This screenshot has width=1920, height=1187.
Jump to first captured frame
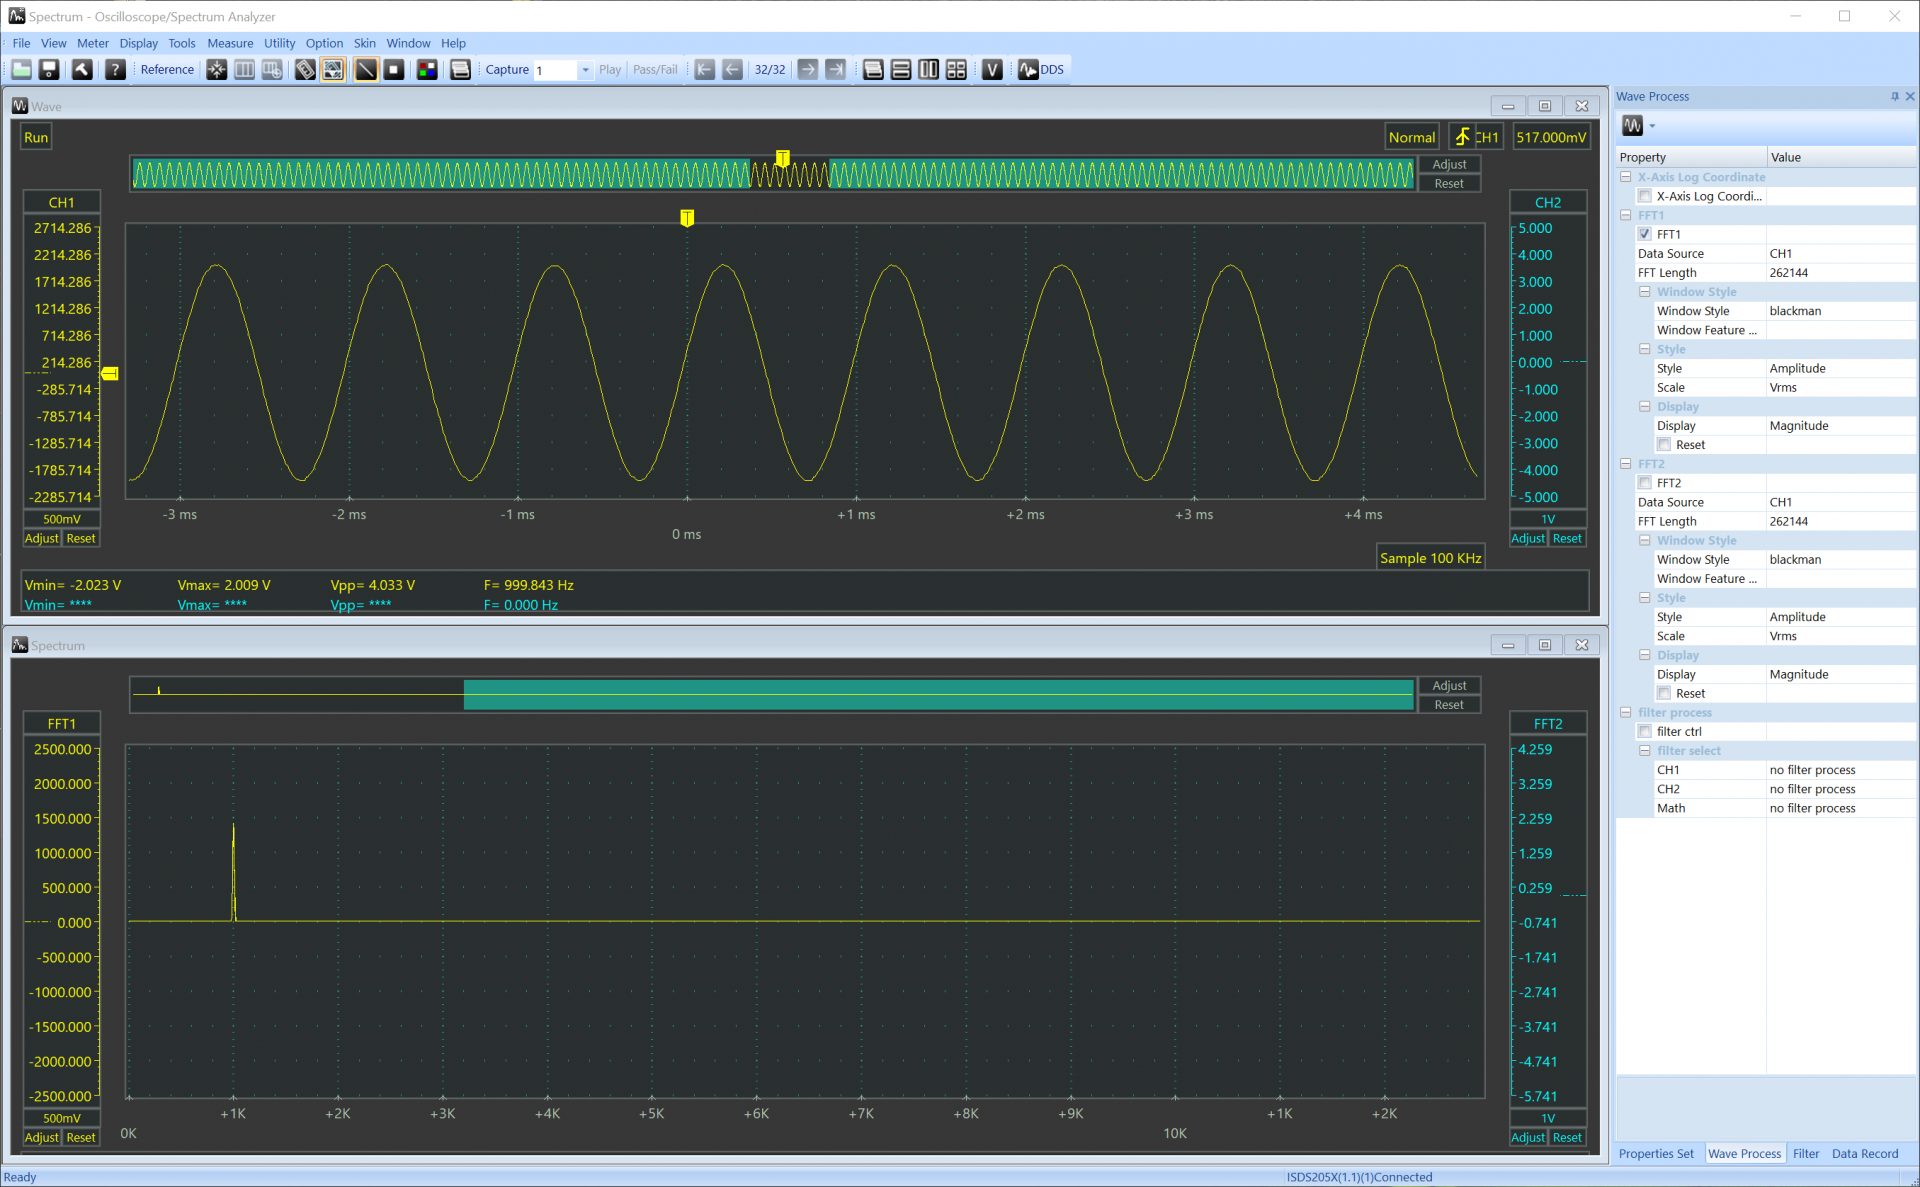(x=705, y=70)
